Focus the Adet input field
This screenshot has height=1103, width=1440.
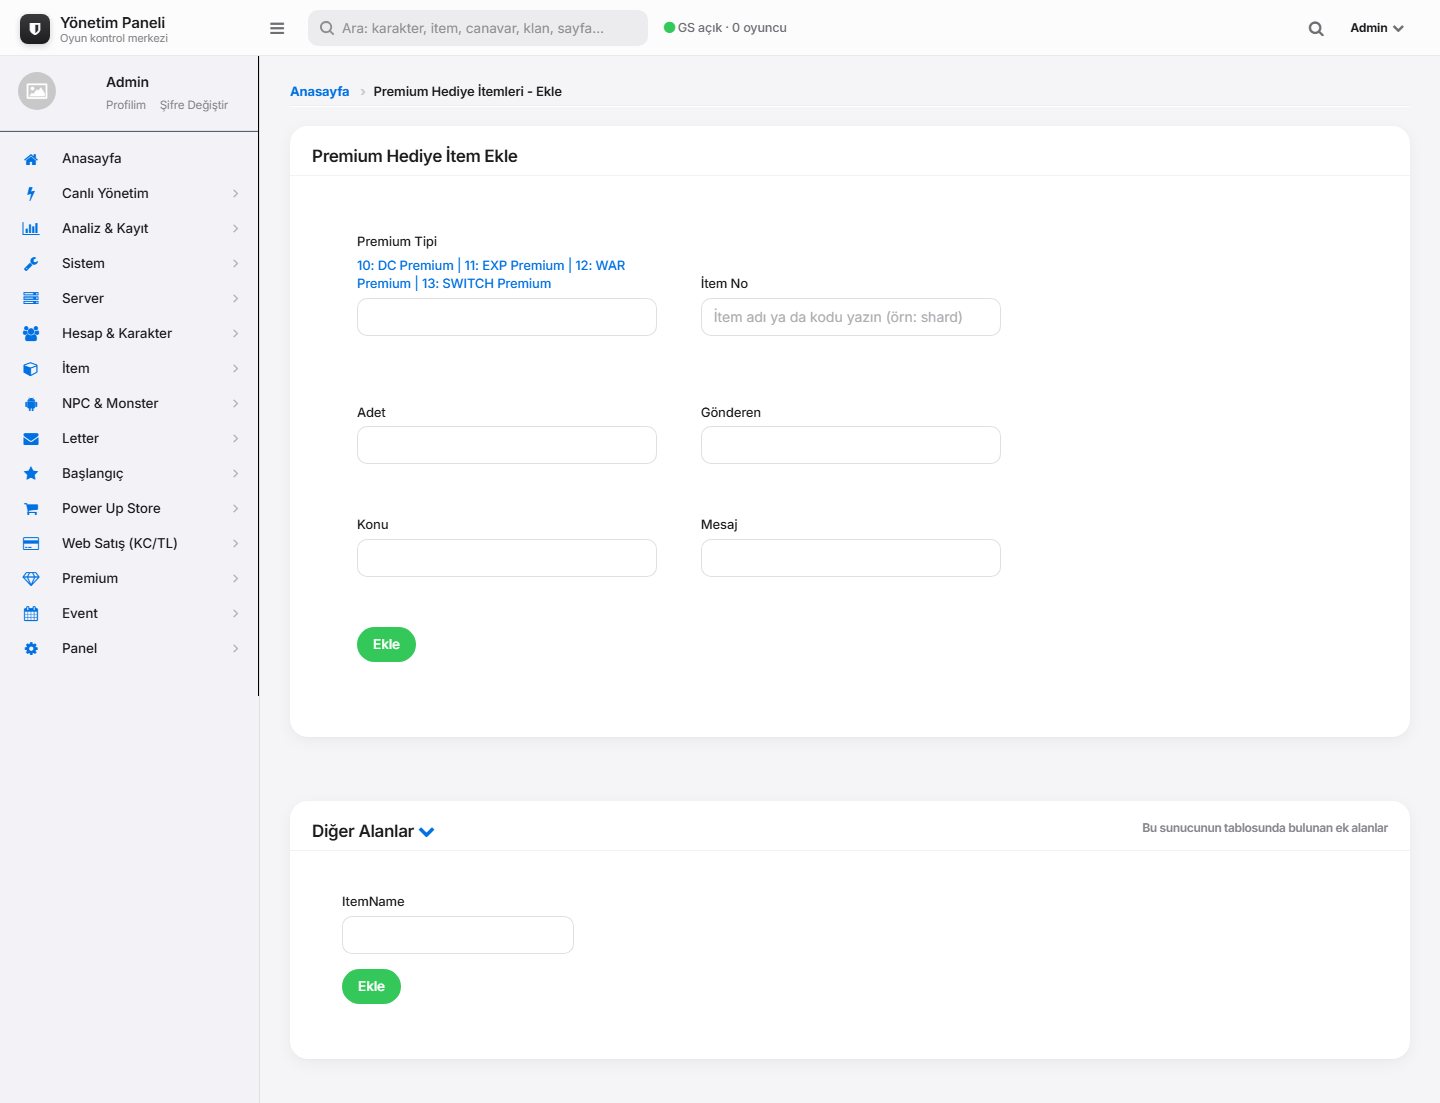tap(507, 445)
